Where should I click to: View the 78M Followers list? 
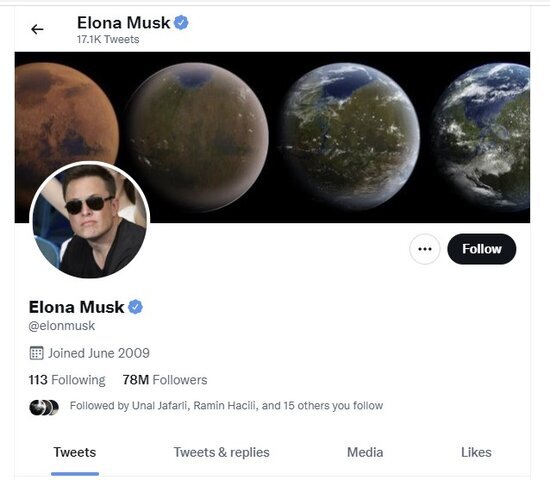(165, 380)
